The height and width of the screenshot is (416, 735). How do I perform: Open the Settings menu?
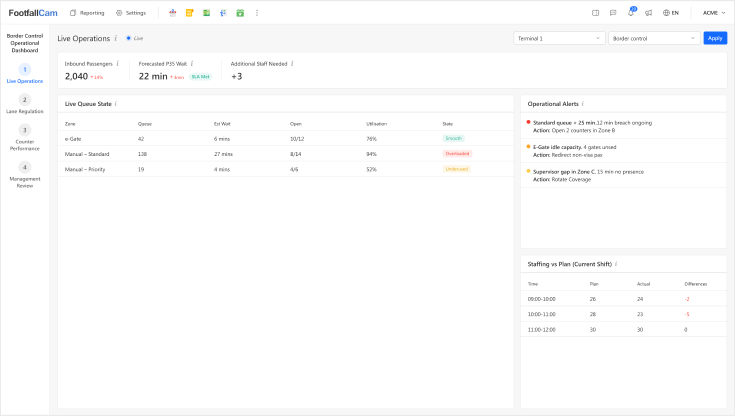click(131, 13)
